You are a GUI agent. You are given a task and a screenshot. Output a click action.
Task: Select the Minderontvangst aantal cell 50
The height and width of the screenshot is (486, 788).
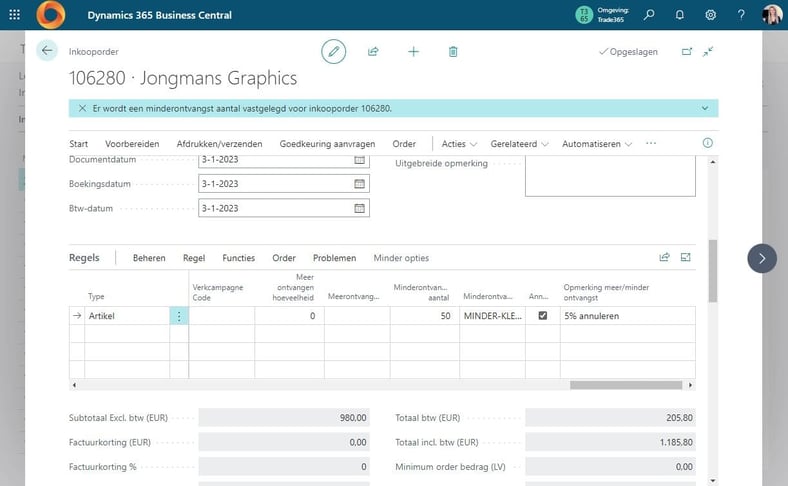tap(424, 316)
